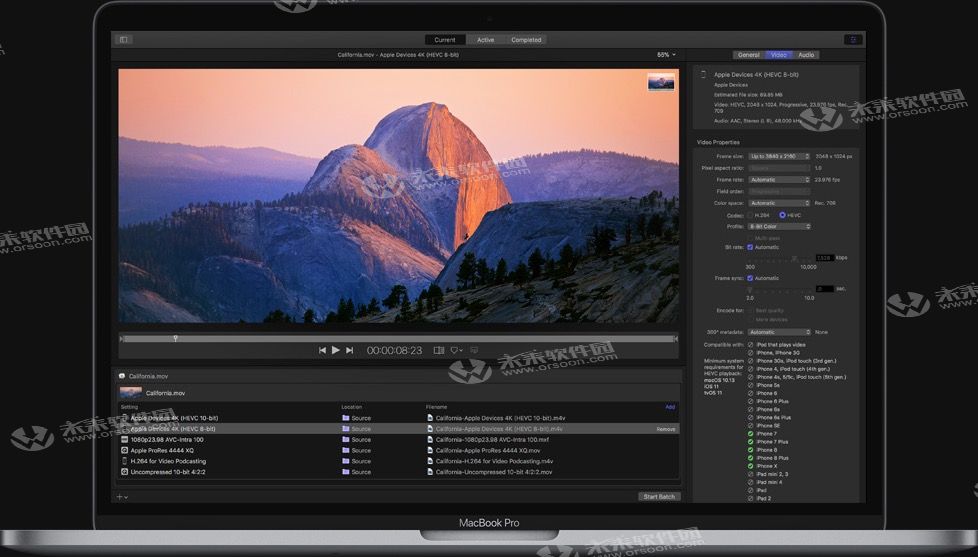This screenshot has height=557, width=978.
Task: Select the HEVC codec radio button
Action: coord(782,215)
